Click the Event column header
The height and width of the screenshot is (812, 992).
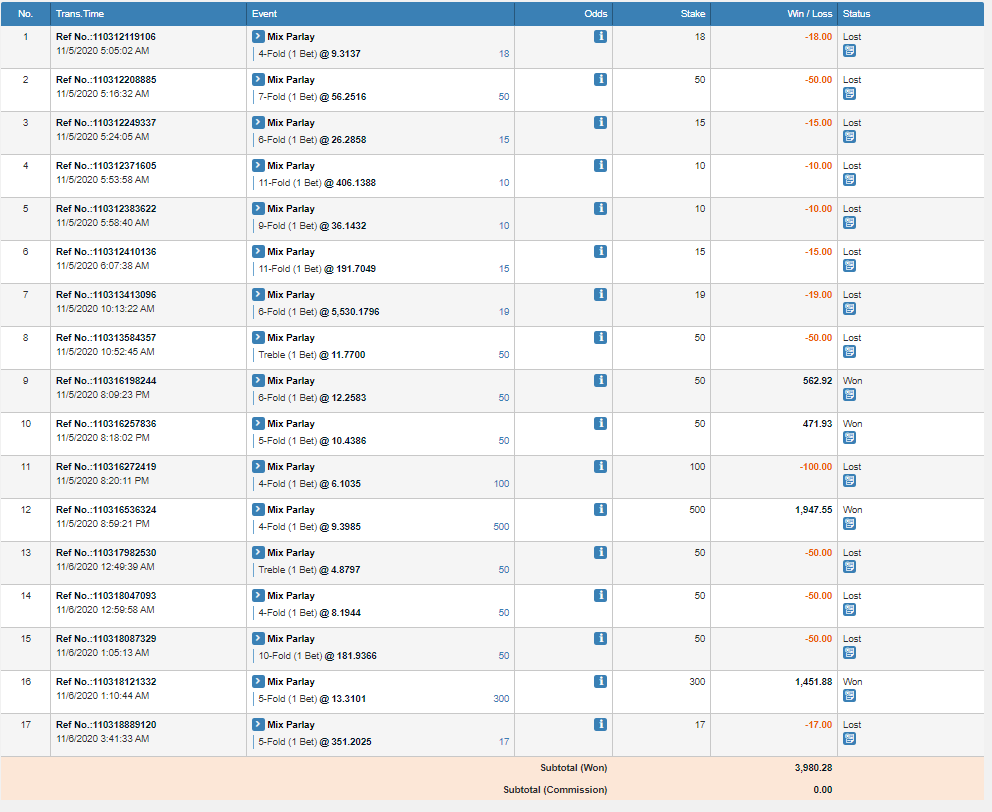pos(380,14)
